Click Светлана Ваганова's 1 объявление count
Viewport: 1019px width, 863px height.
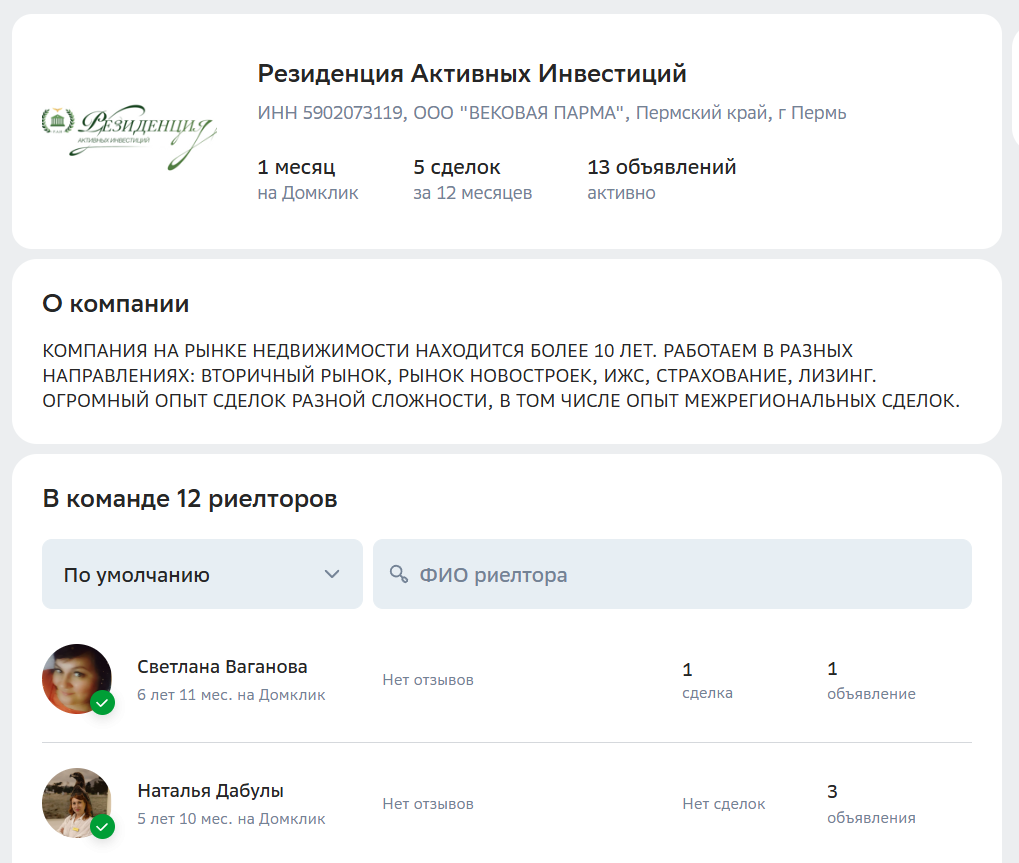pos(870,680)
